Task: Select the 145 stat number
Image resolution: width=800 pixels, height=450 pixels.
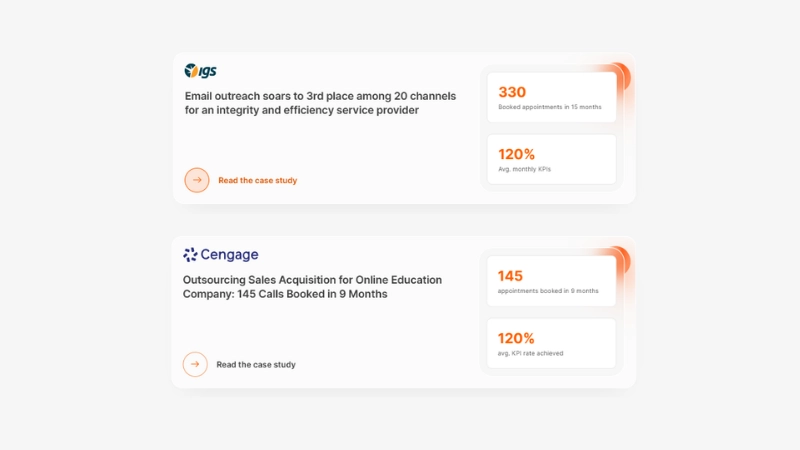Action: click(x=510, y=276)
